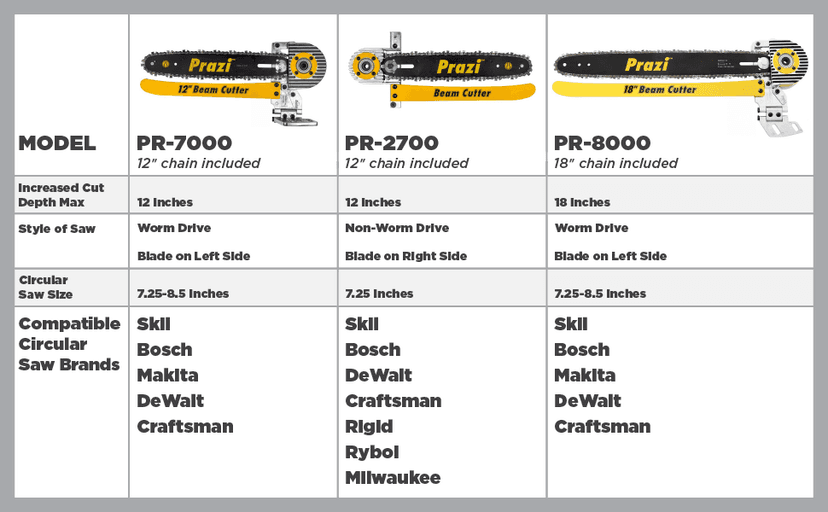828x512 pixels.
Task: Click the Circular Saw Size row label
Action: pos(45,287)
